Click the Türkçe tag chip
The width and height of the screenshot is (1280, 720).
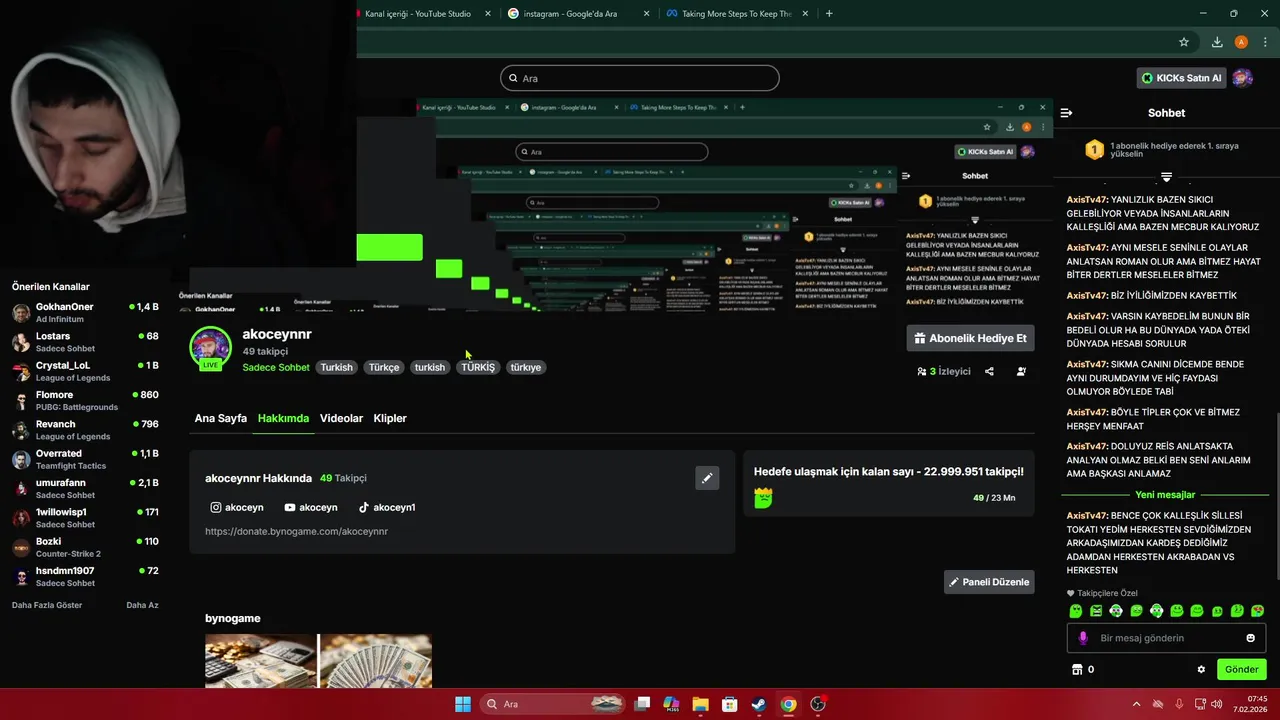point(384,367)
